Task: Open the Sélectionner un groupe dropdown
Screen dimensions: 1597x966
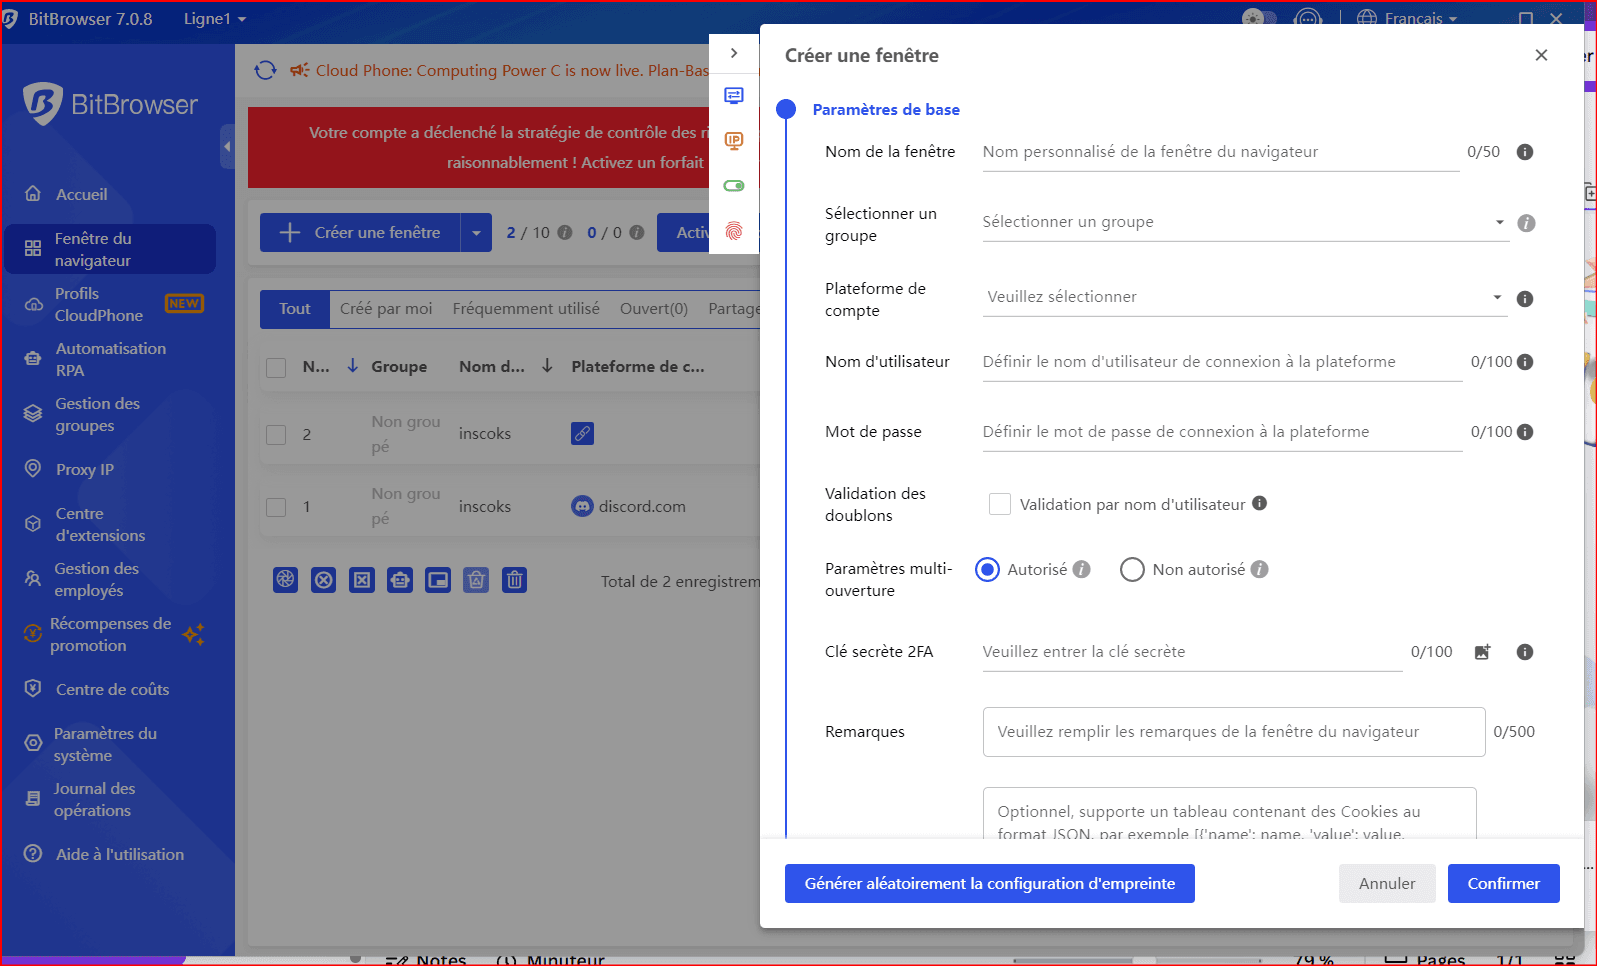Action: click(x=1243, y=222)
